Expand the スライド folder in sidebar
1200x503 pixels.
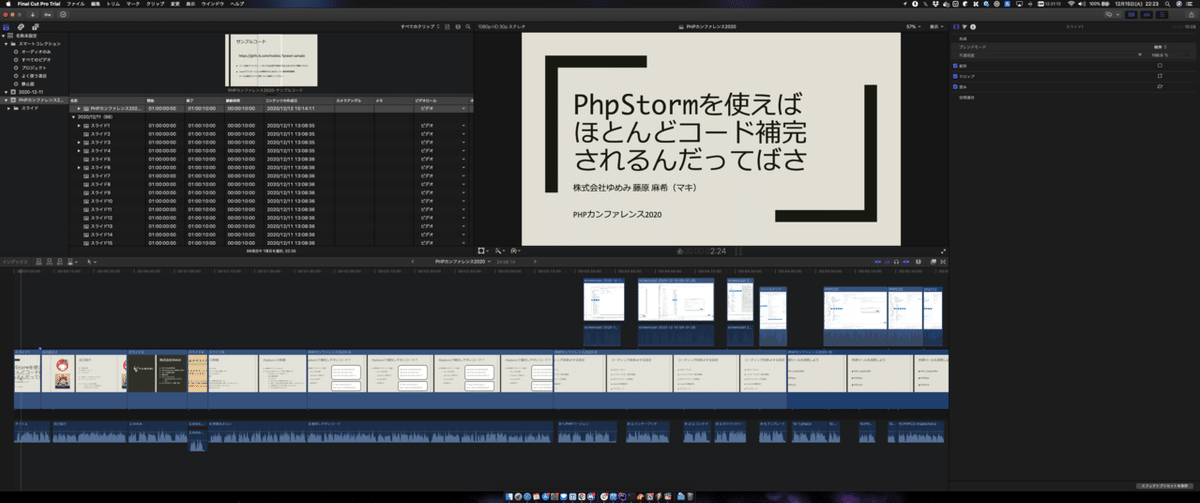pos(9,108)
